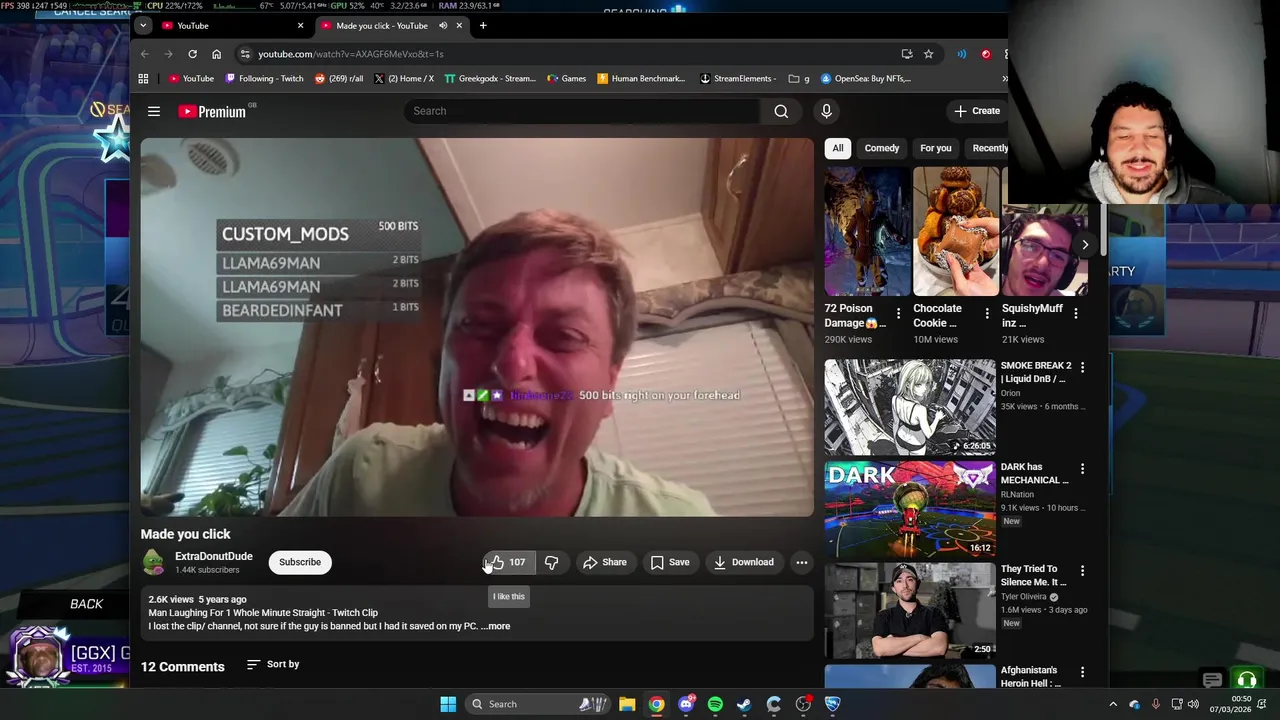1280x720 pixels.
Task: Open ExtraDonutDude channel name link
Action: 214,556
